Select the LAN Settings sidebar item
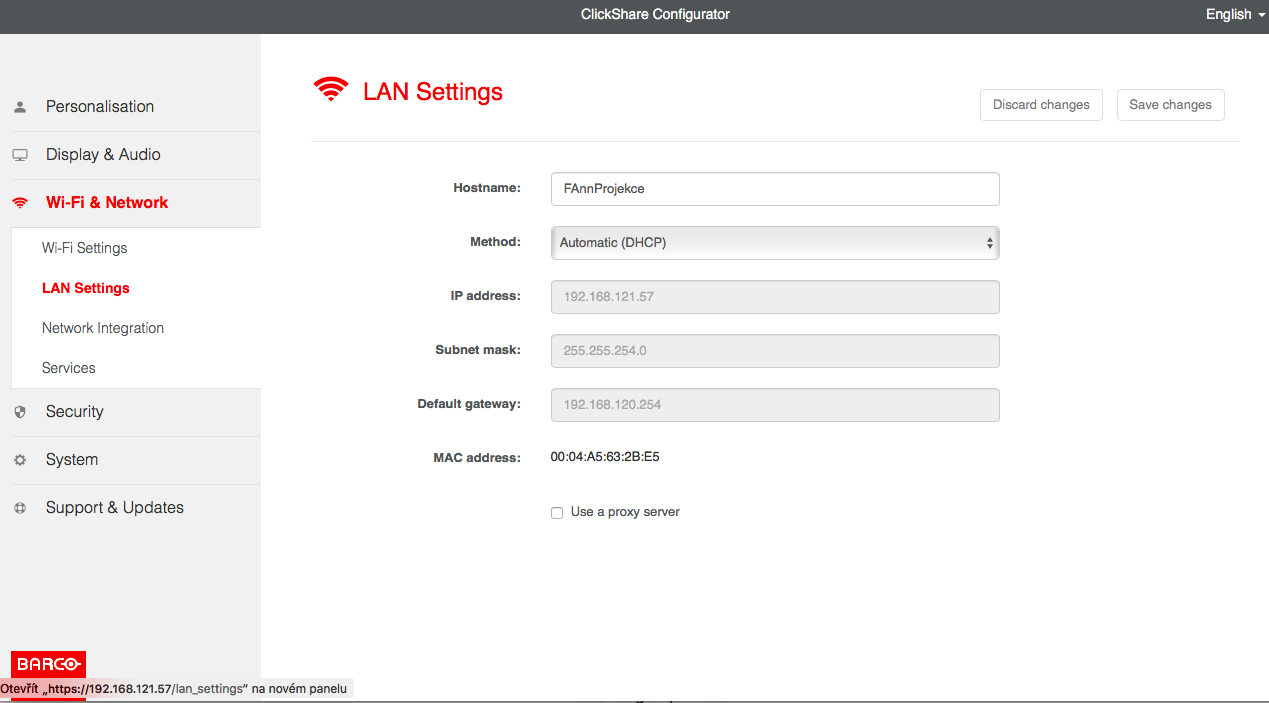The width and height of the screenshot is (1269, 703). pyautogui.click(x=86, y=288)
